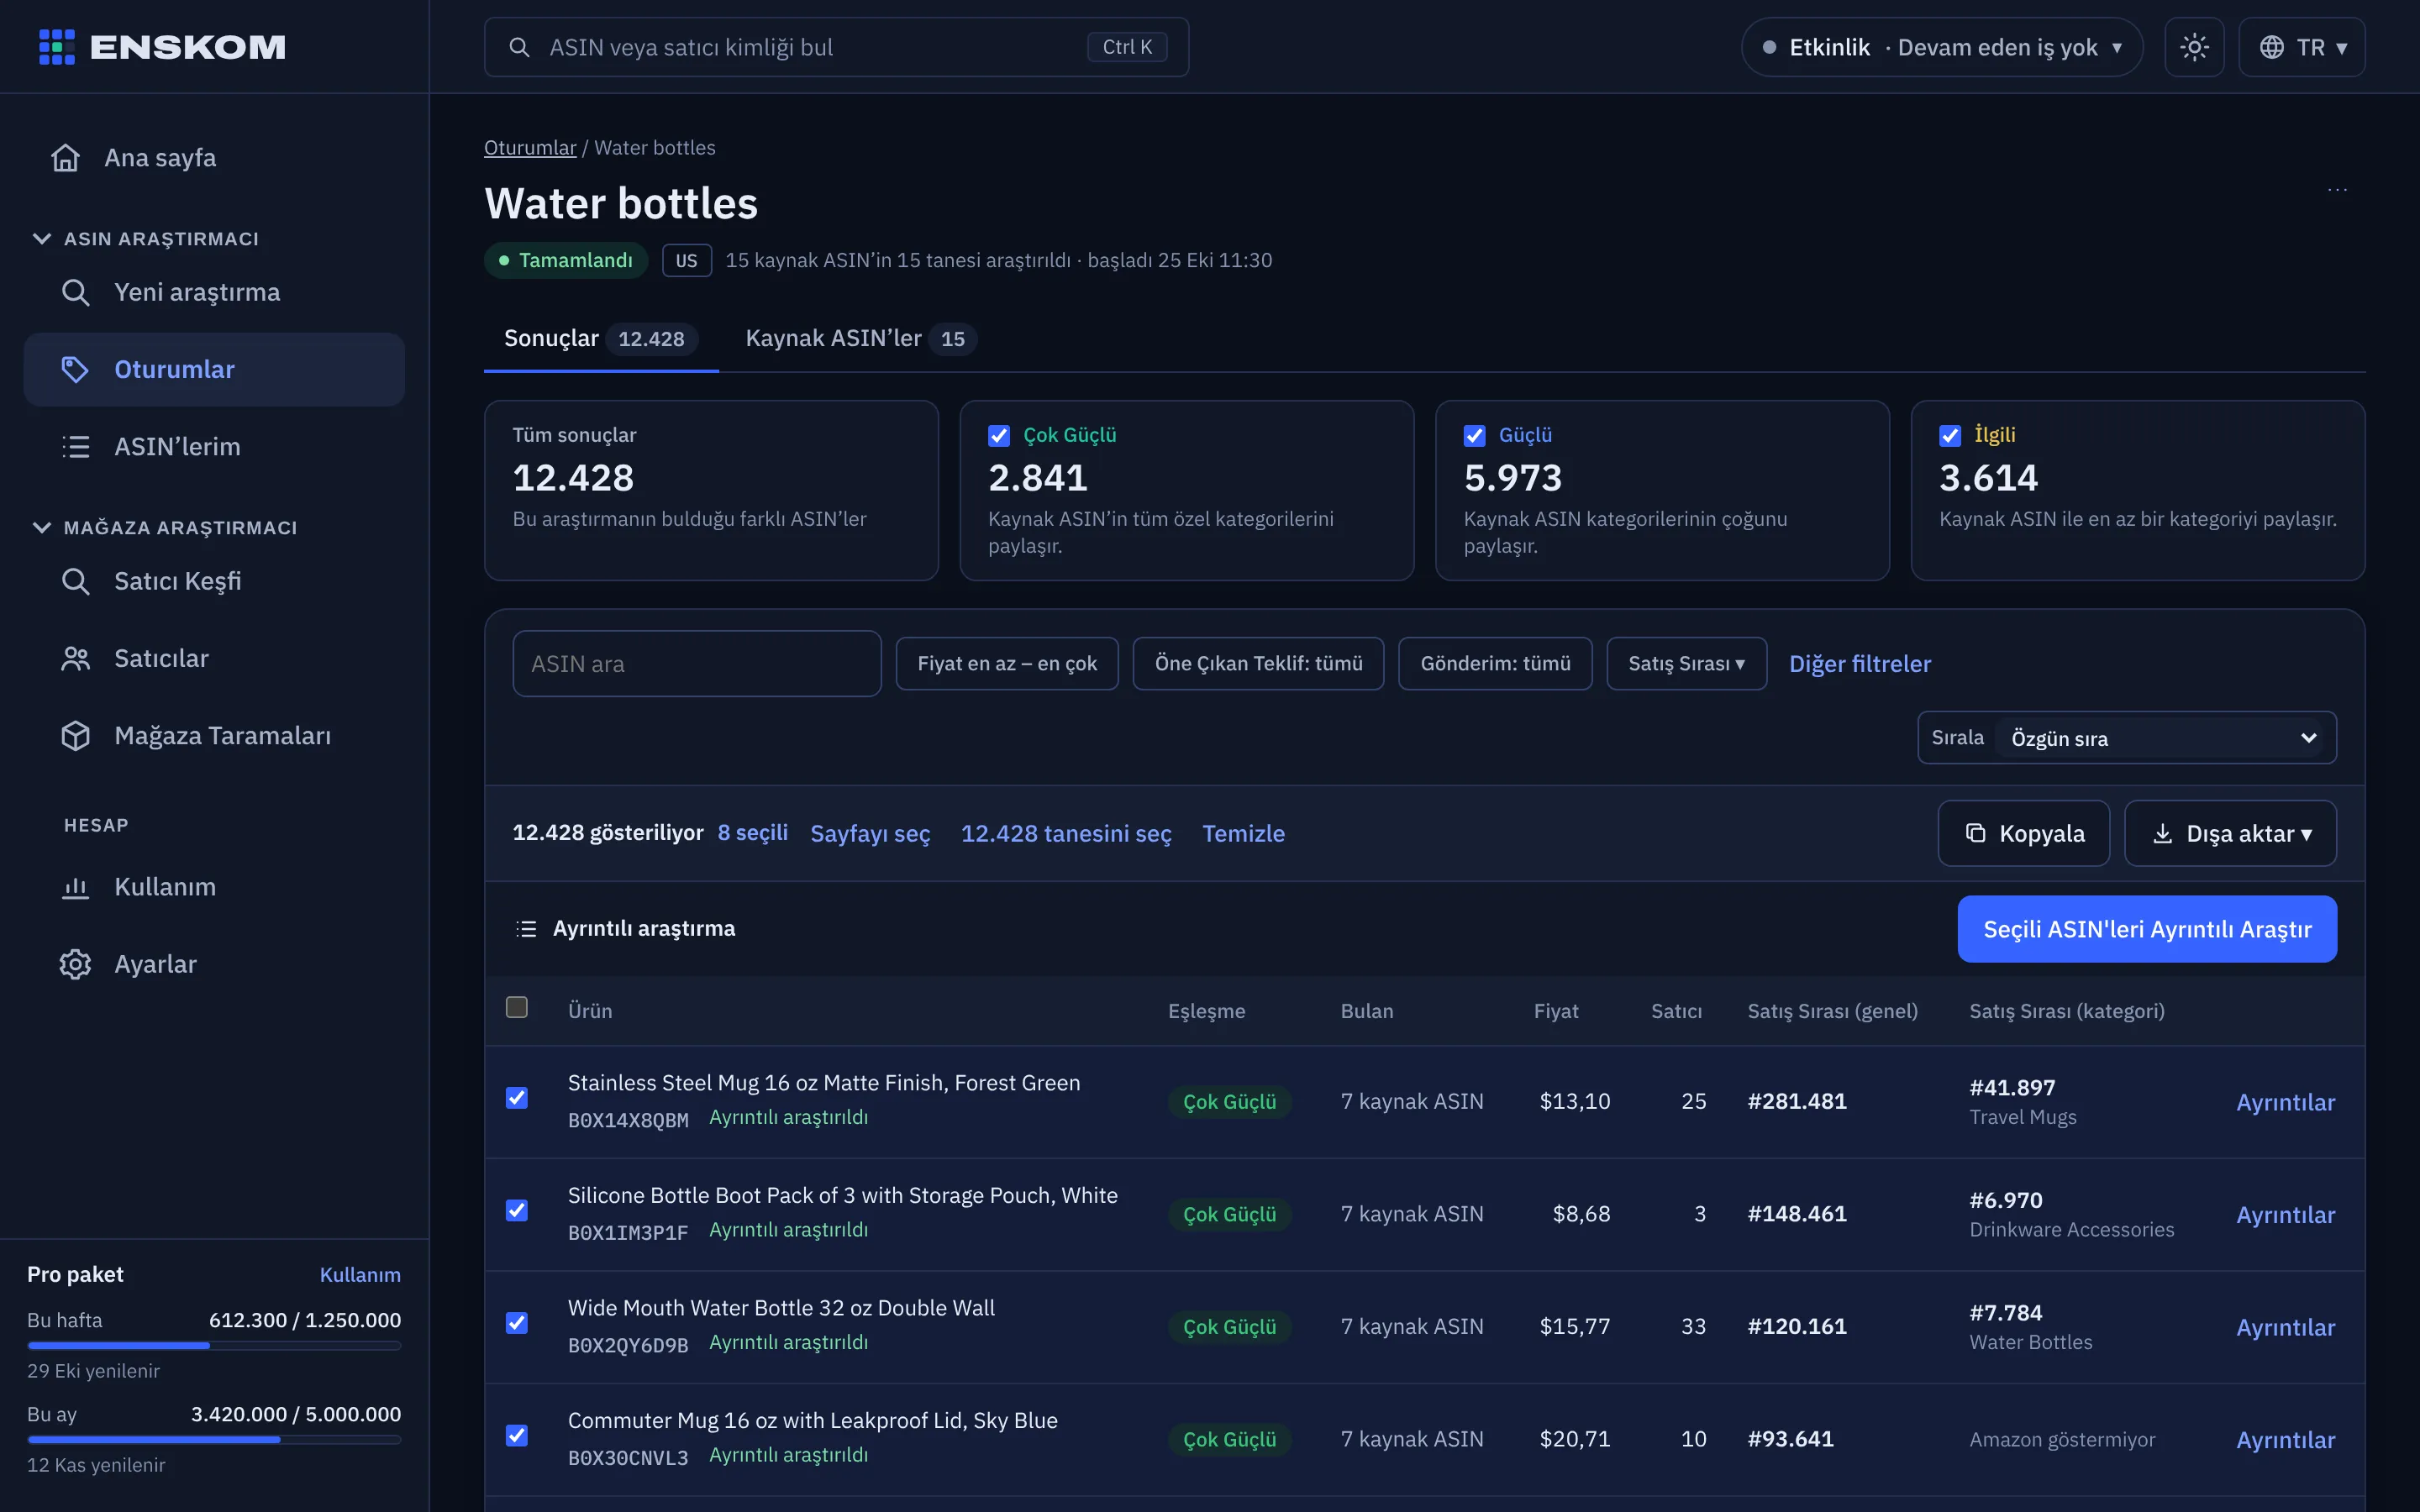Uncheck the Stainless Steel Mug row checkbox
2420x1512 pixels.
(517, 1098)
